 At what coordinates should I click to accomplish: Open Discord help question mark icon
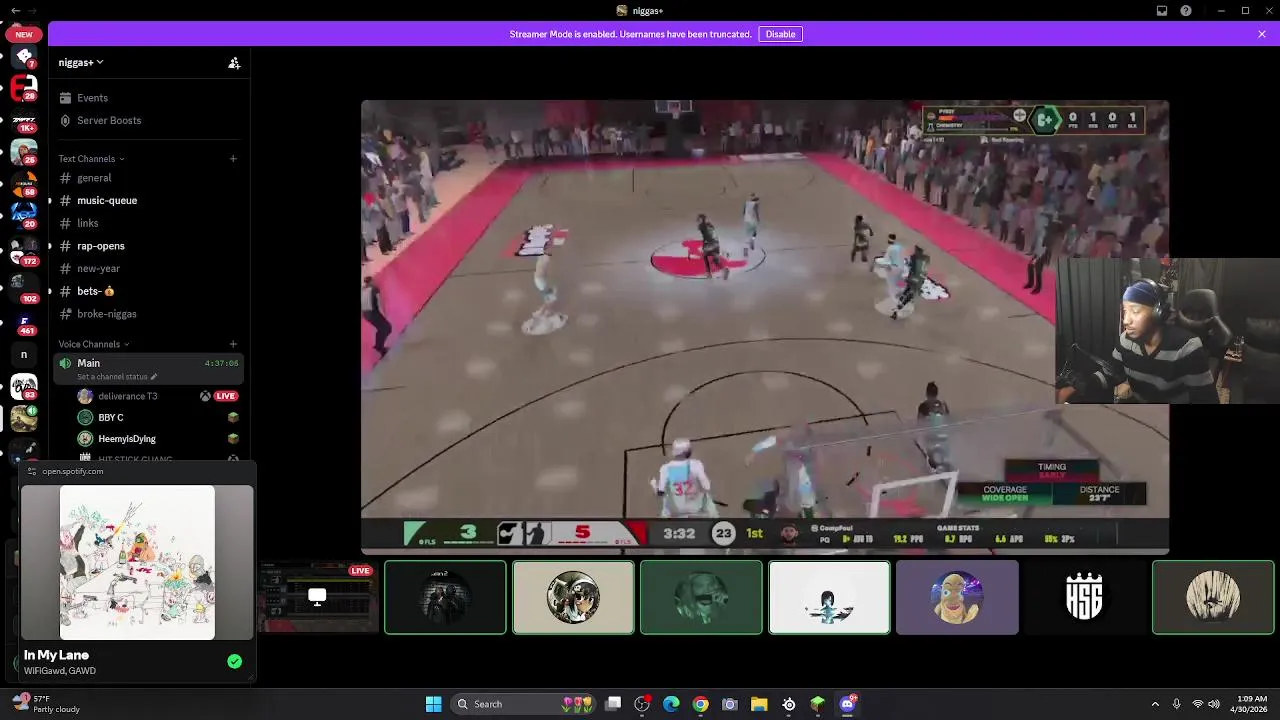(1186, 11)
